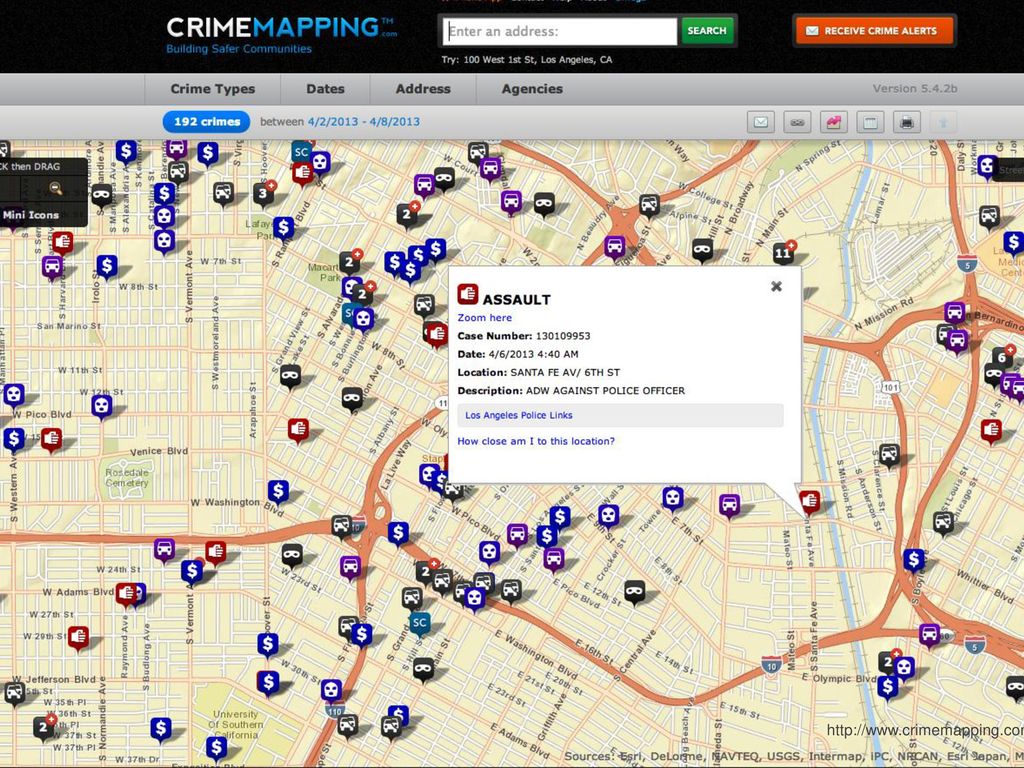Click the RECEIVE CRIME ALERTS button

coord(874,31)
